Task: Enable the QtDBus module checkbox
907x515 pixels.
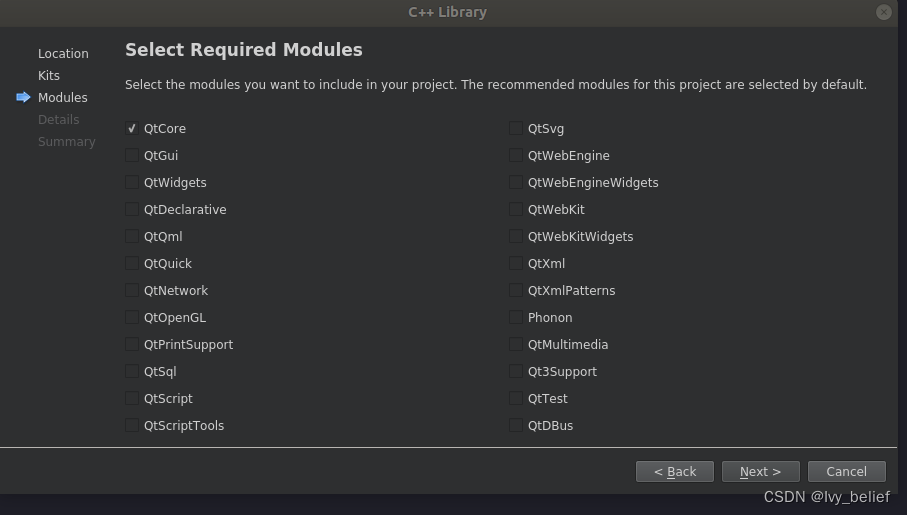Action: (x=515, y=425)
